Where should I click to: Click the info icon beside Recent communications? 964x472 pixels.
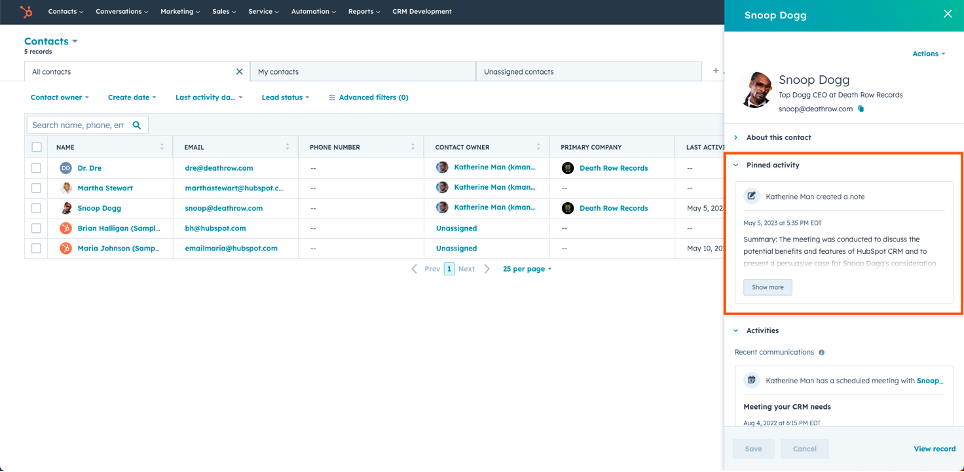coord(821,353)
